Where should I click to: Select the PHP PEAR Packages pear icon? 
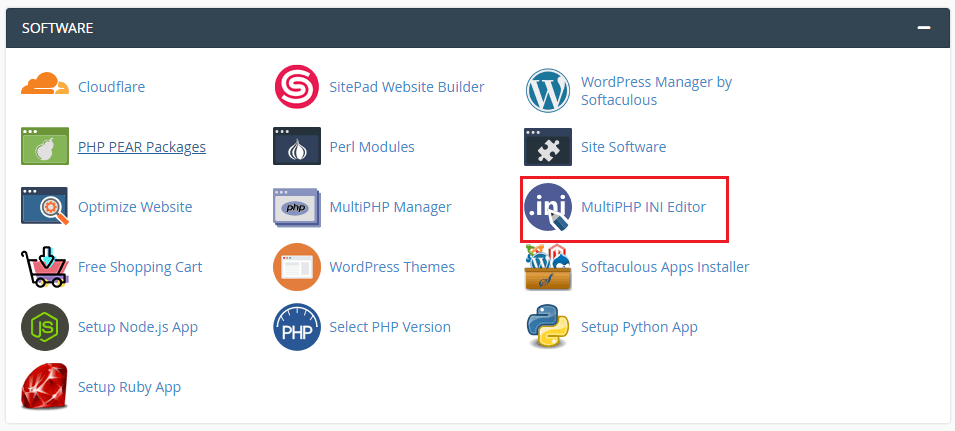tap(45, 146)
